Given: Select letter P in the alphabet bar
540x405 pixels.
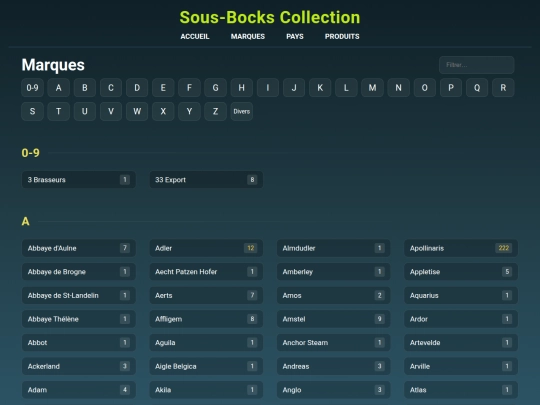Looking at the screenshot, I should coord(451,88).
